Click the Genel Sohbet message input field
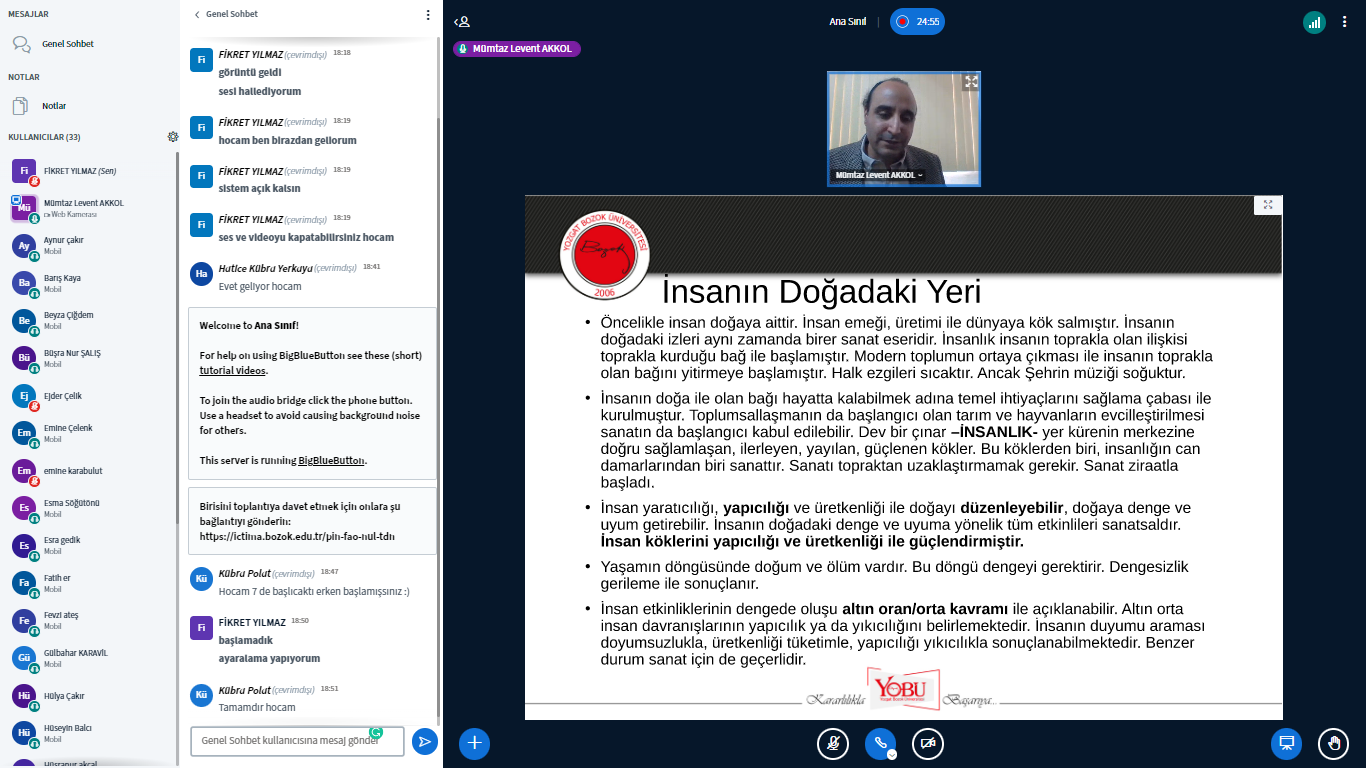This screenshot has width=1366, height=768. point(297,741)
